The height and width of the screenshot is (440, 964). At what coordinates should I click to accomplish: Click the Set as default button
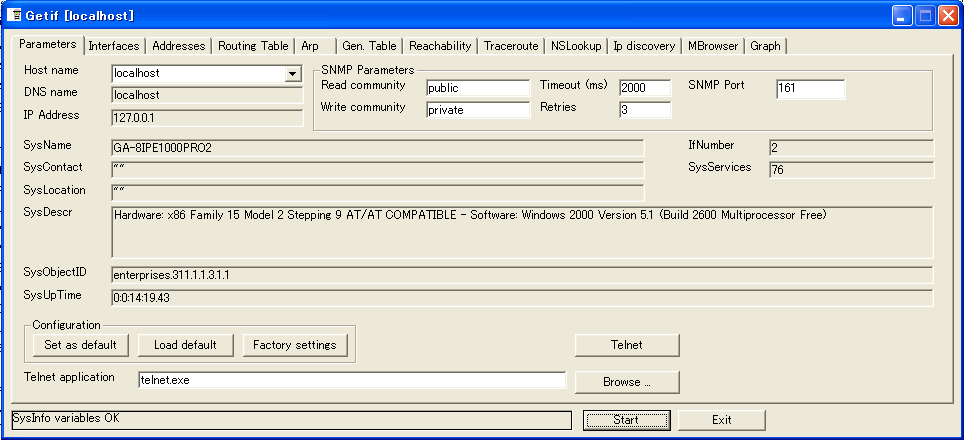coord(80,345)
